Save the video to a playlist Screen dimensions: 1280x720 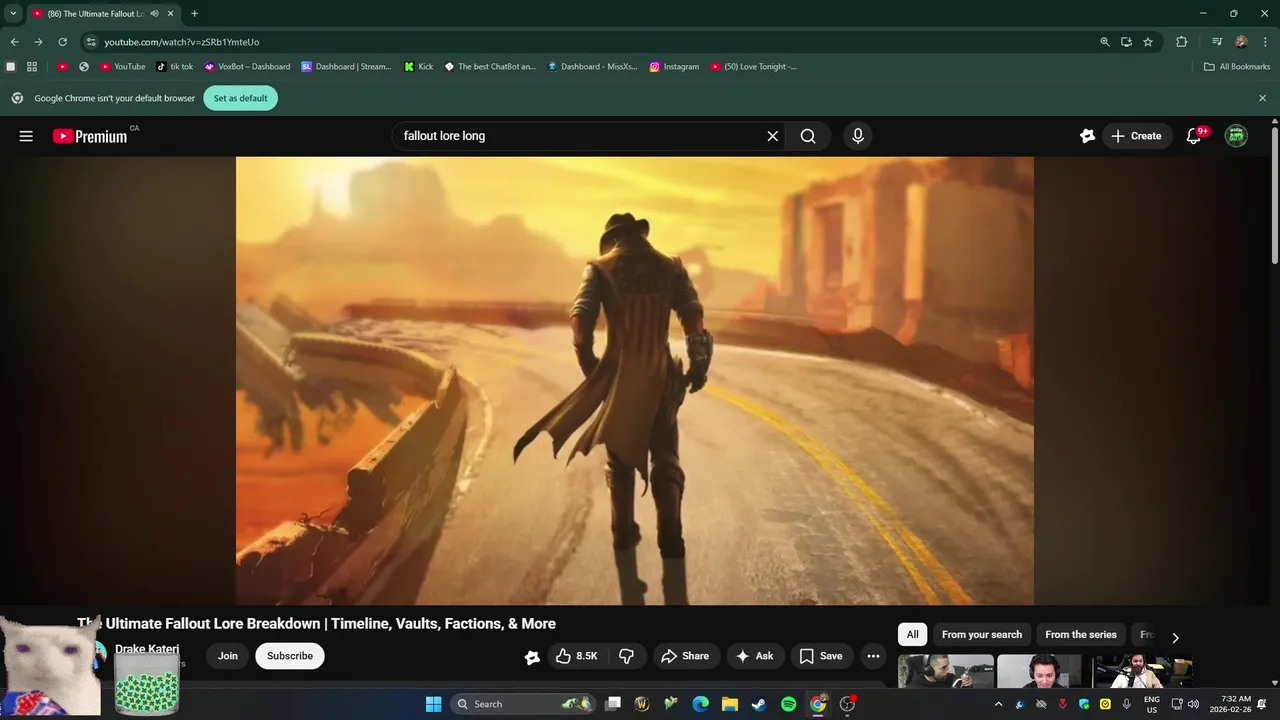tap(821, 656)
